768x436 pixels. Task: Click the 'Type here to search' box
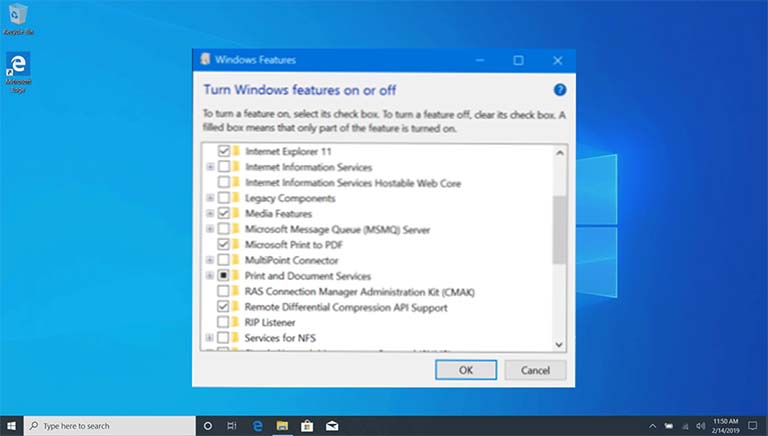[x=110, y=426]
